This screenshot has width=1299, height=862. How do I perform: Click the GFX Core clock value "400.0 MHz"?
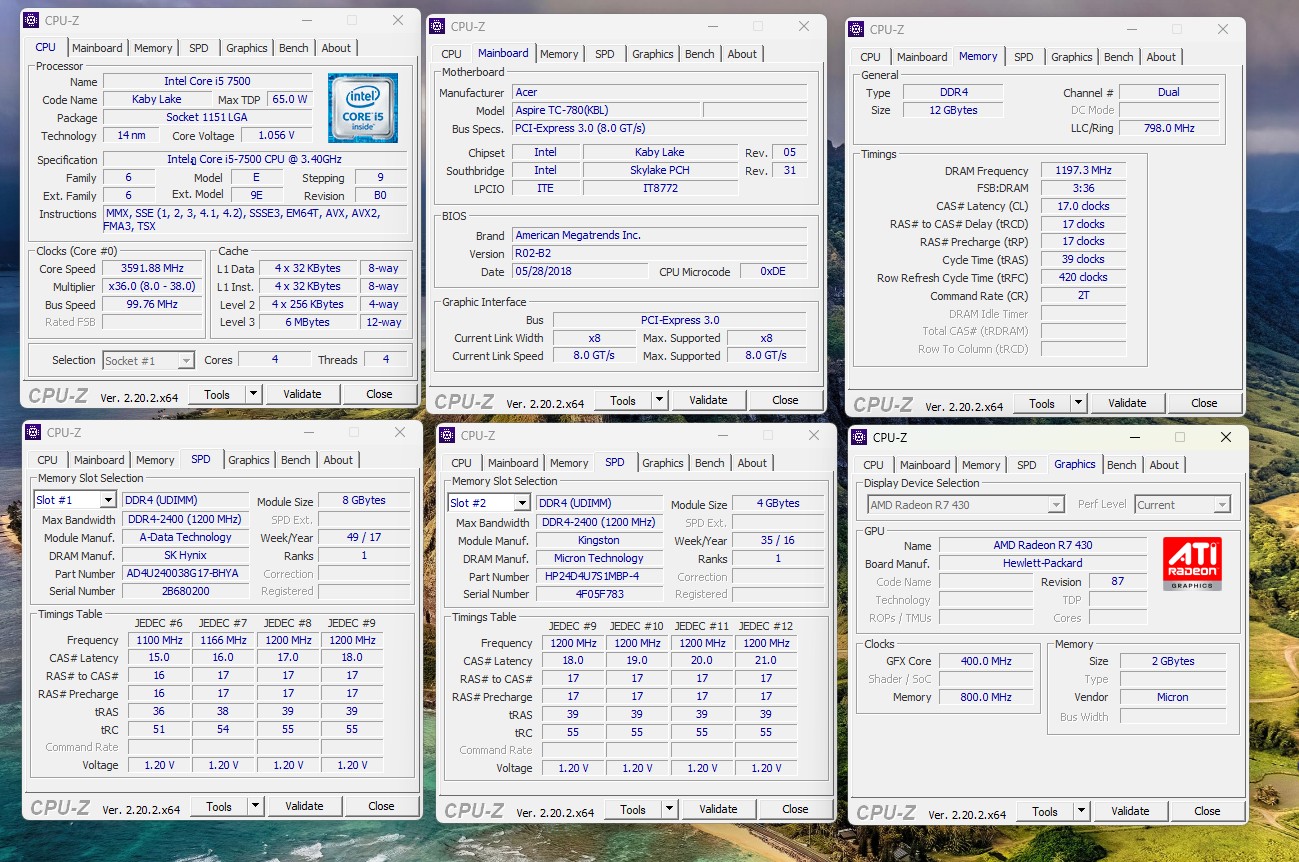tap(985, 661)
